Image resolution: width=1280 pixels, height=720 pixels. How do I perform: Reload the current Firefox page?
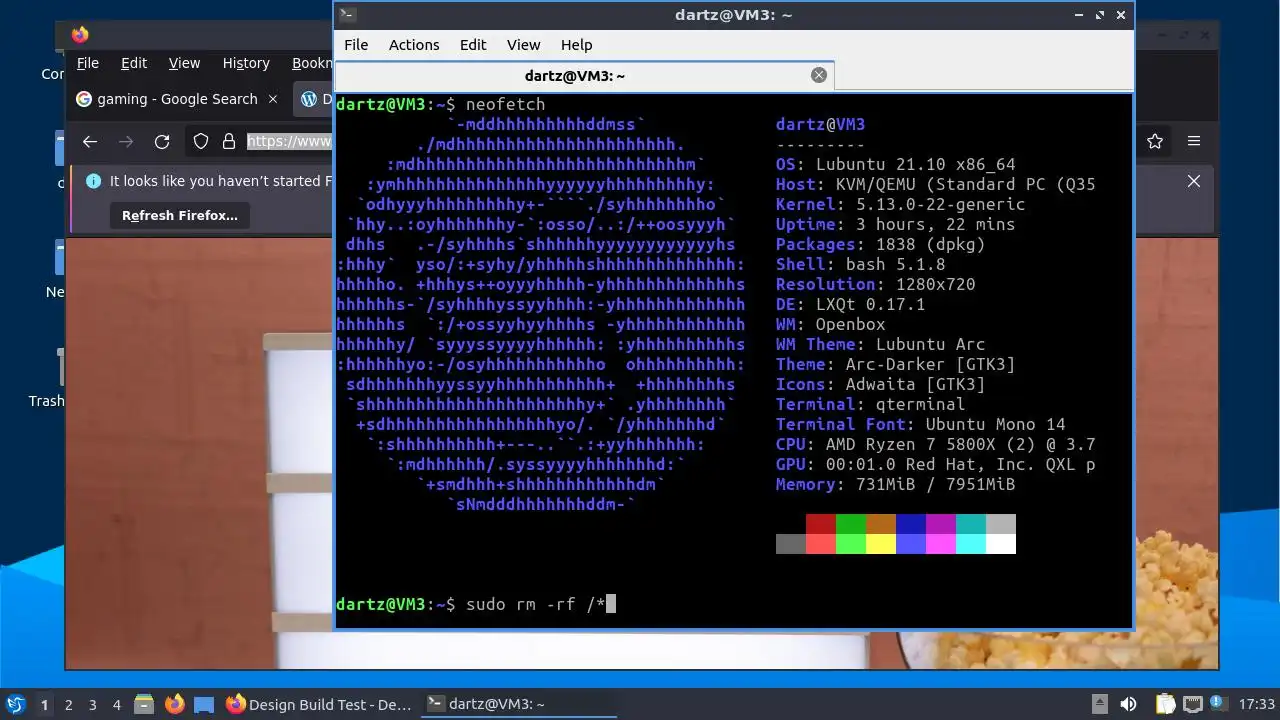pyautogui.click(x=162, y=142)
